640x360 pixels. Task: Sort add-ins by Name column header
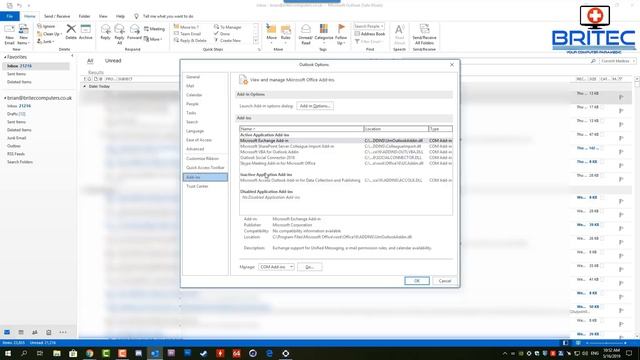click(302, 129)
